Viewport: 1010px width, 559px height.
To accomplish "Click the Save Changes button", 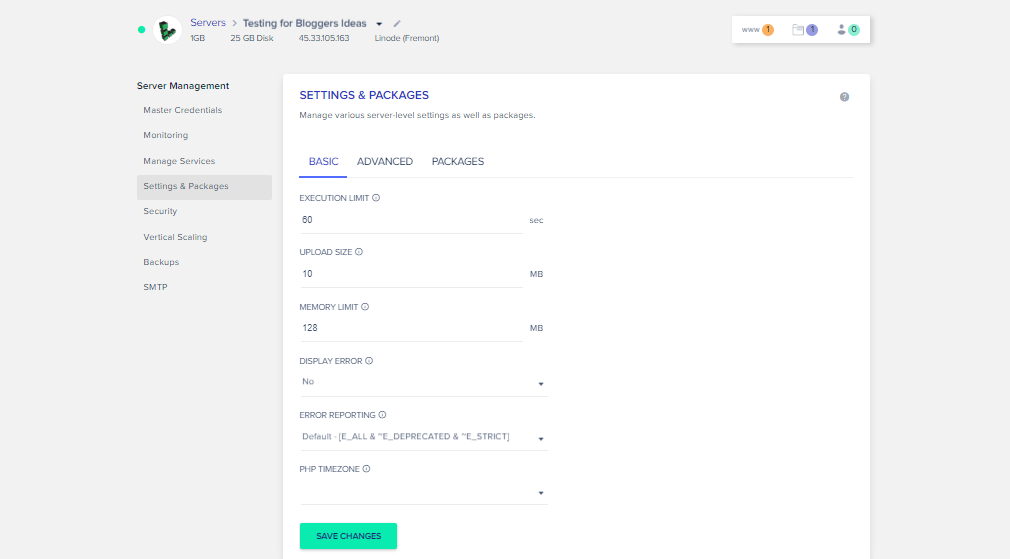I will click(x=348, y=536).
